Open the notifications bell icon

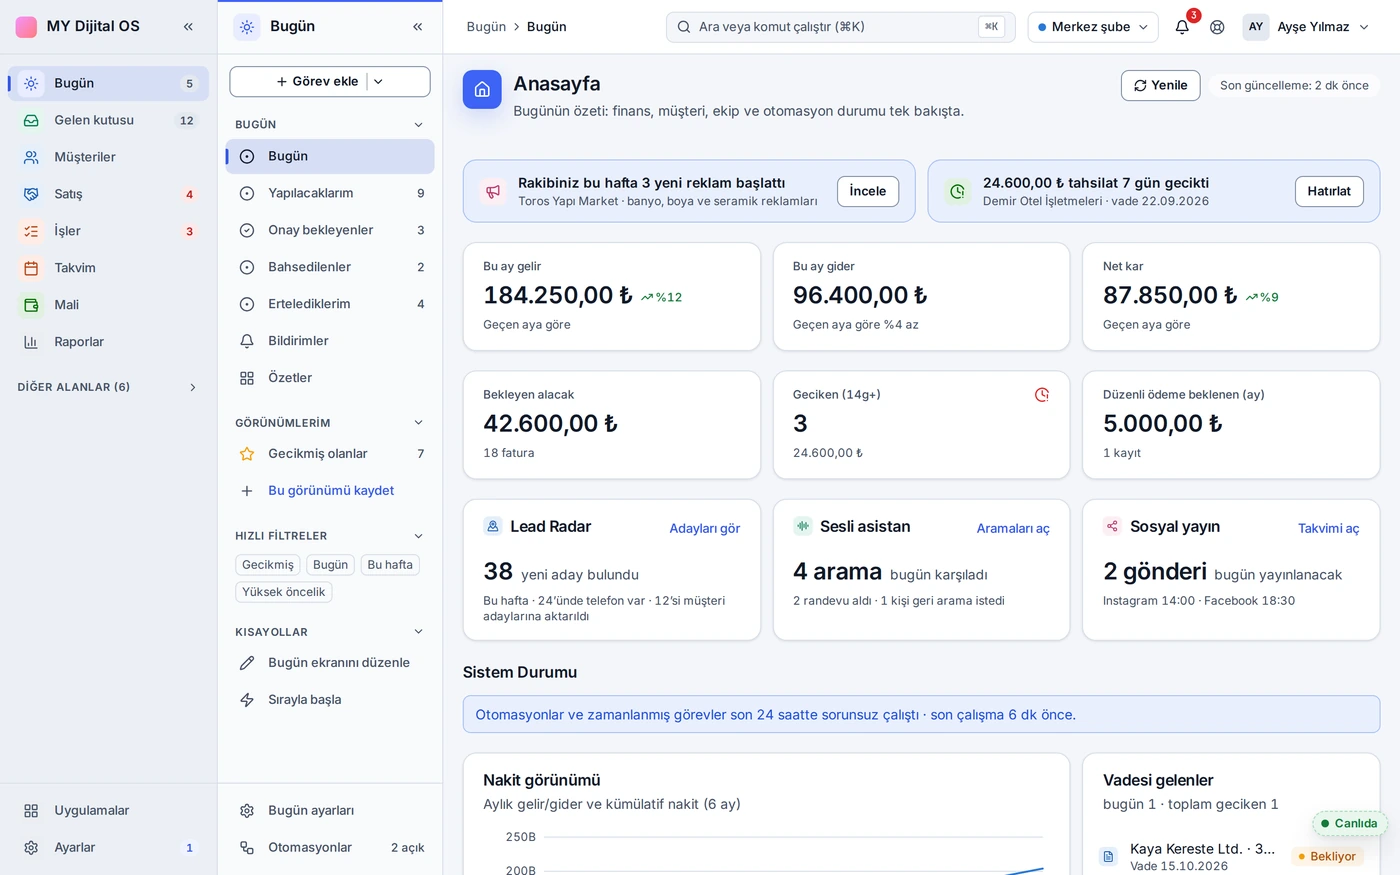(1182, 27)
